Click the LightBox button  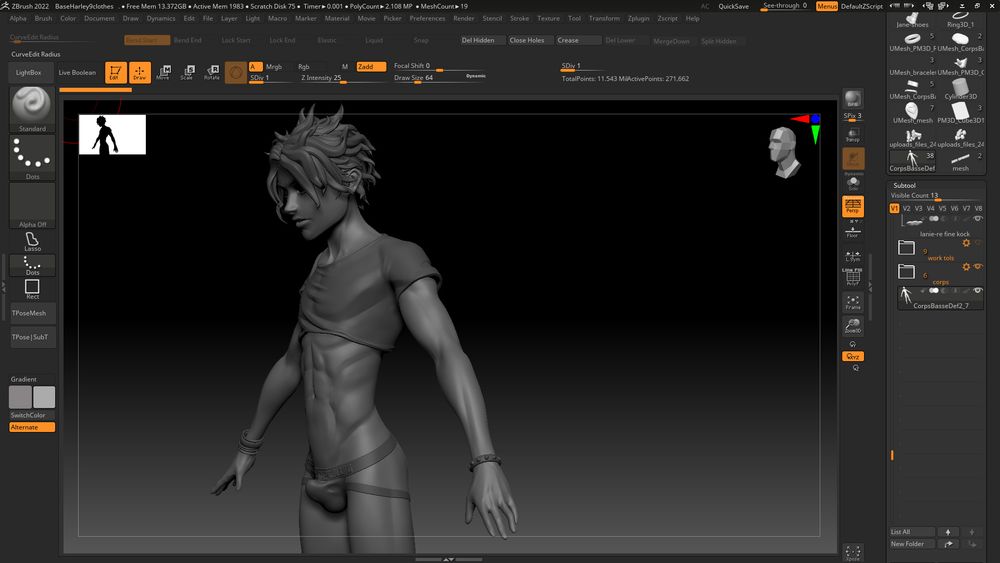[29, 72]
